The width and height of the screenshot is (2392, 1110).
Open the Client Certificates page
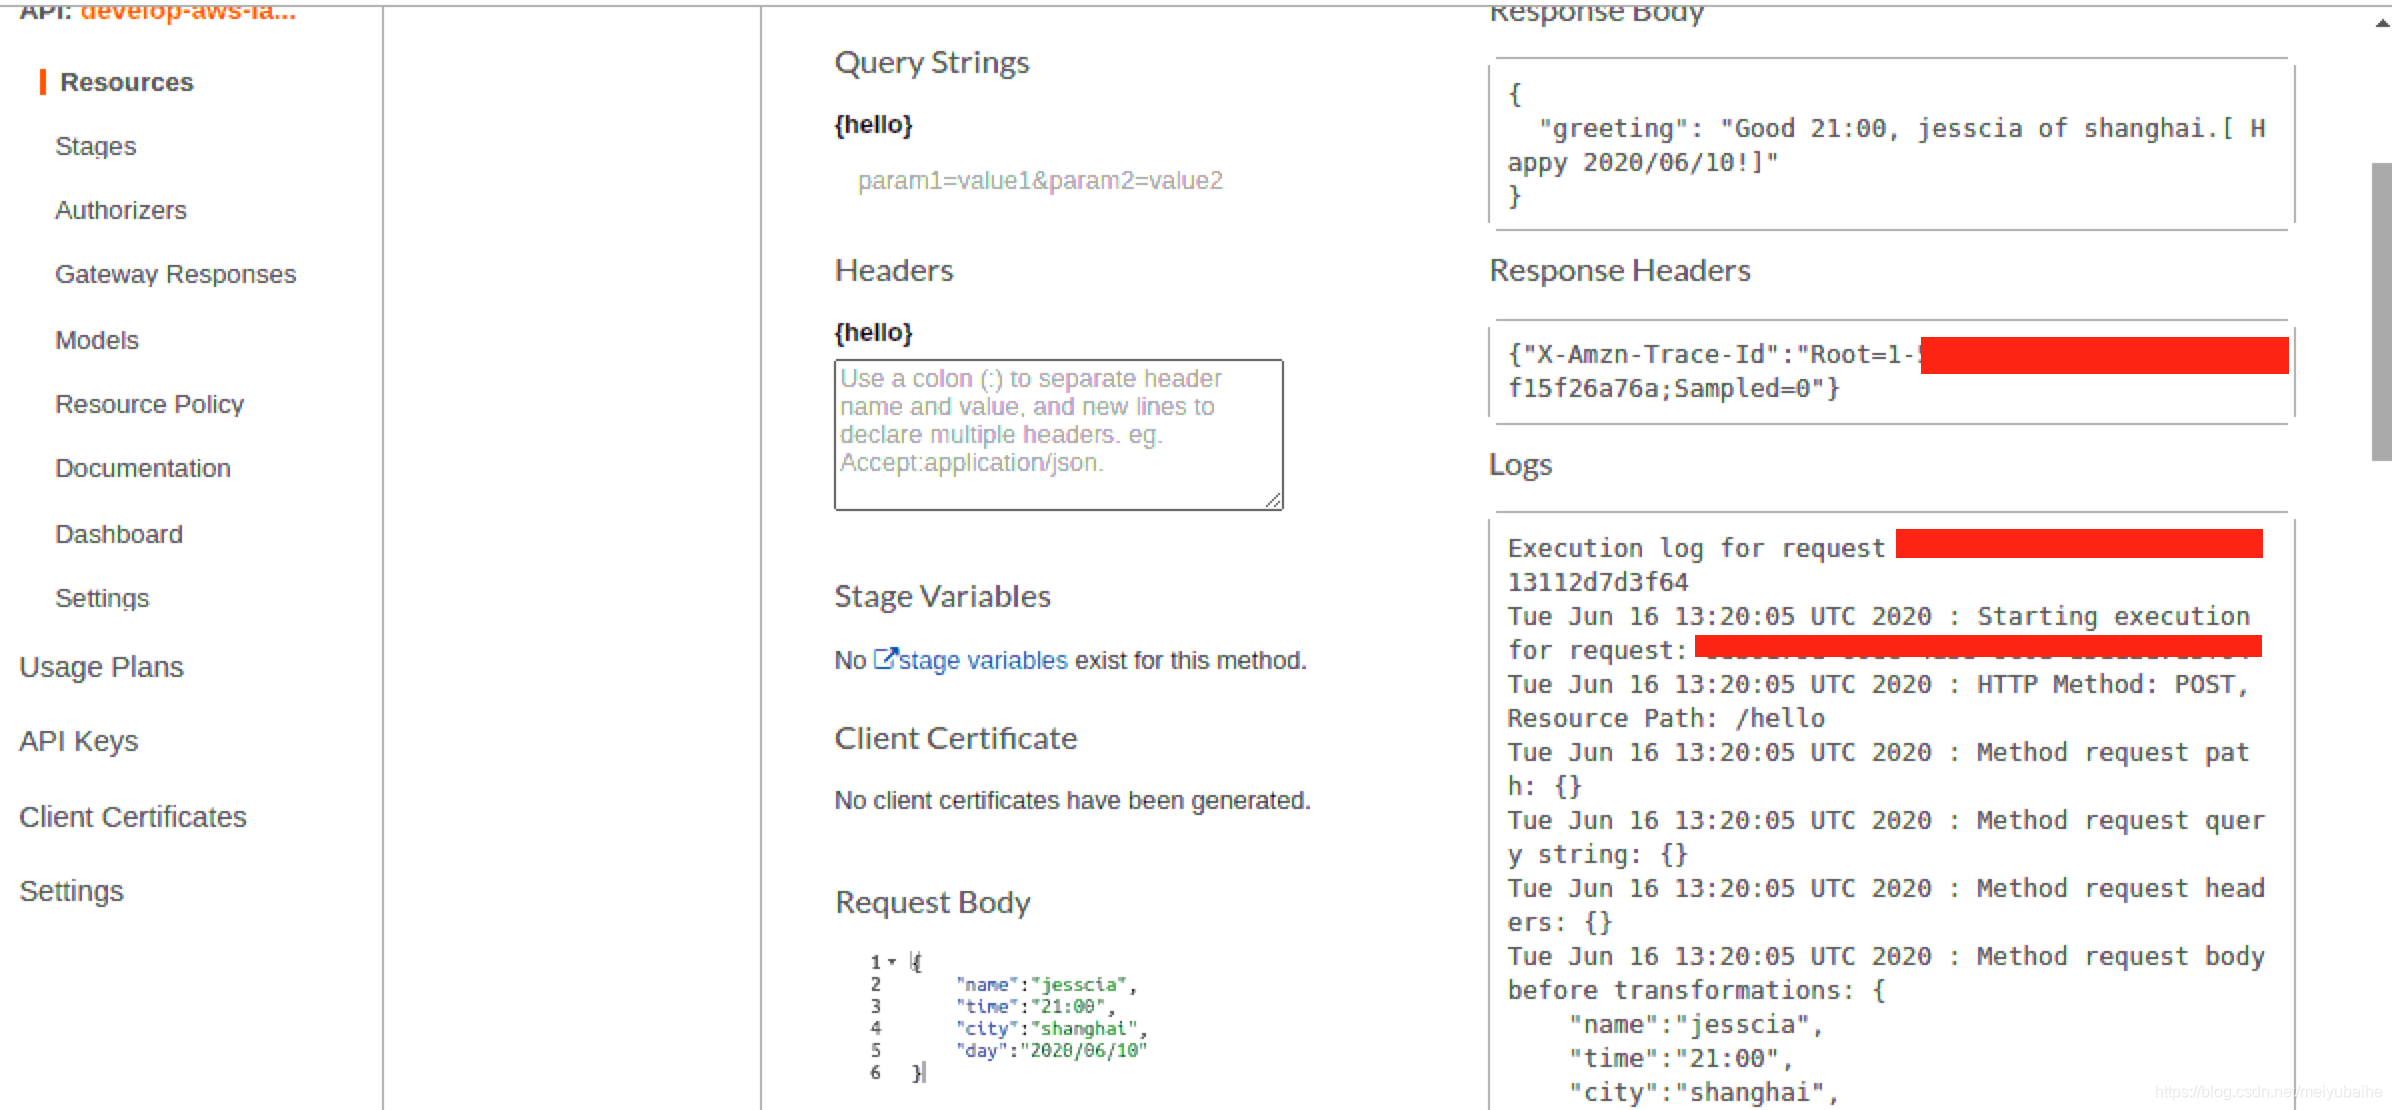point(132,817)
